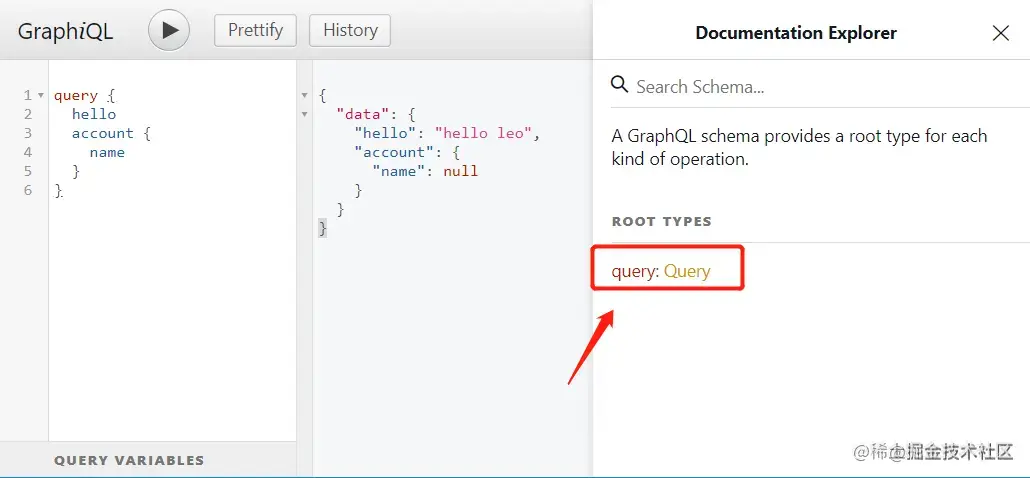Screen dimensions: 1030x478
Task: Open the Query root type link
Action: pyautogui.click(x=687, y=271)
